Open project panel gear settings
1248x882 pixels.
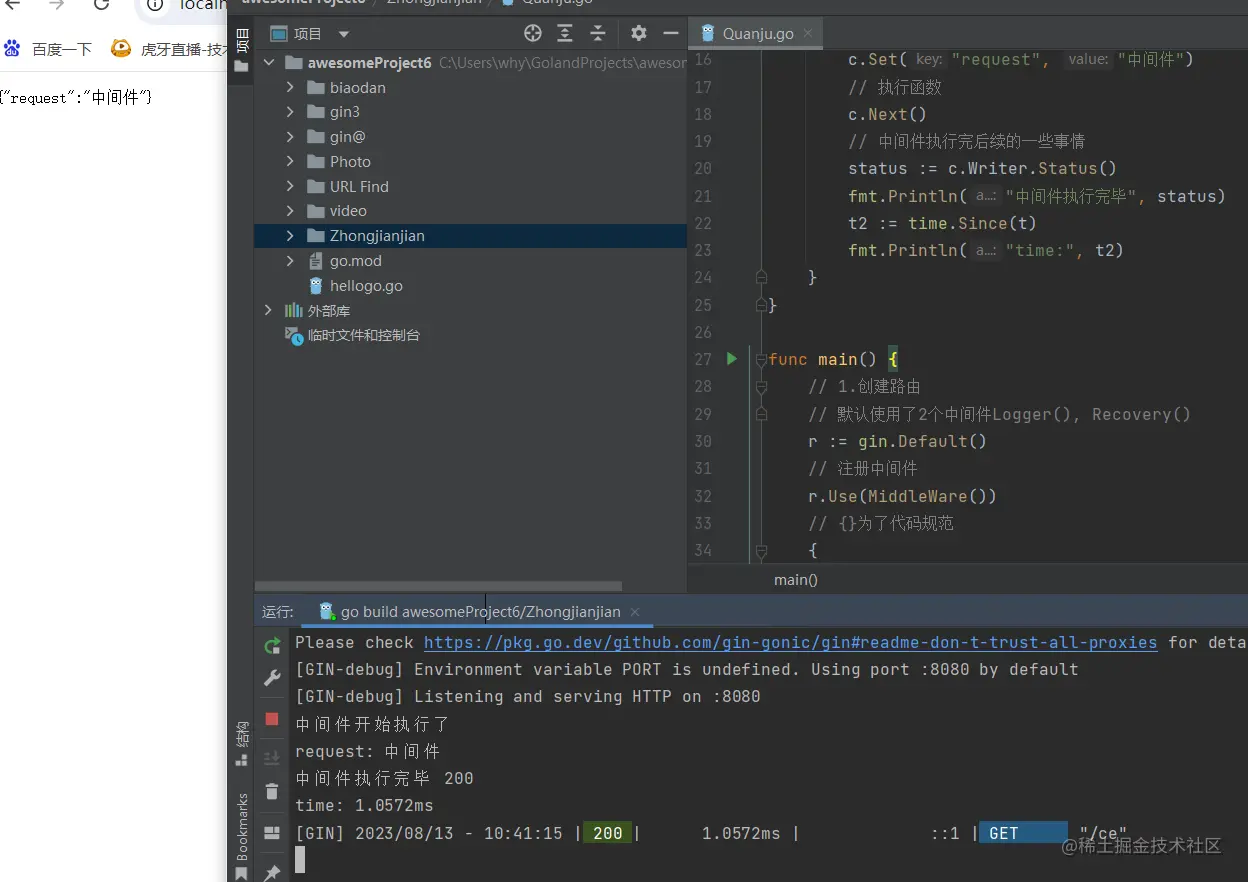click(639, 34)
